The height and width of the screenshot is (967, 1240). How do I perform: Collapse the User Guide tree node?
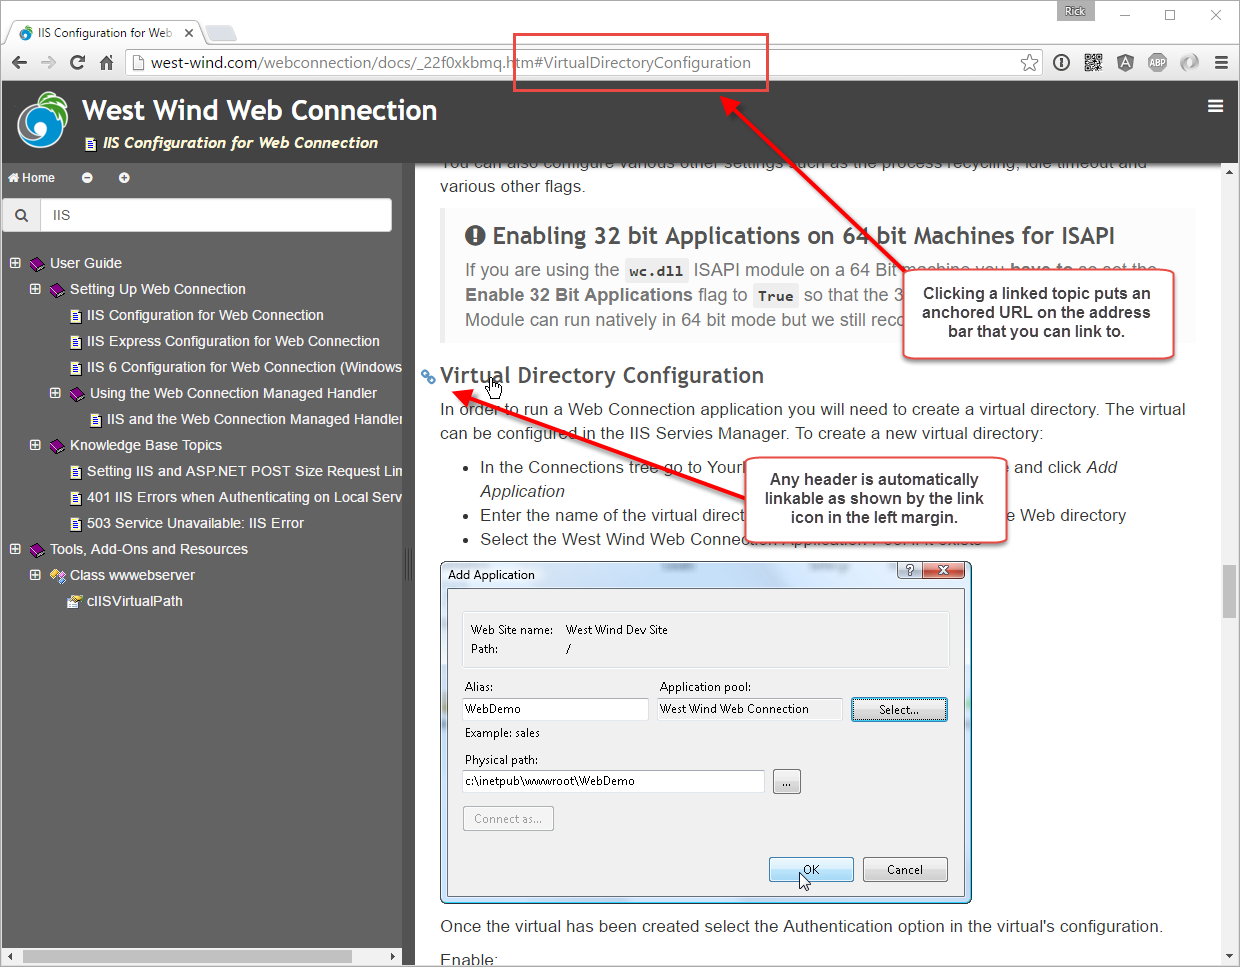point(15,263)
